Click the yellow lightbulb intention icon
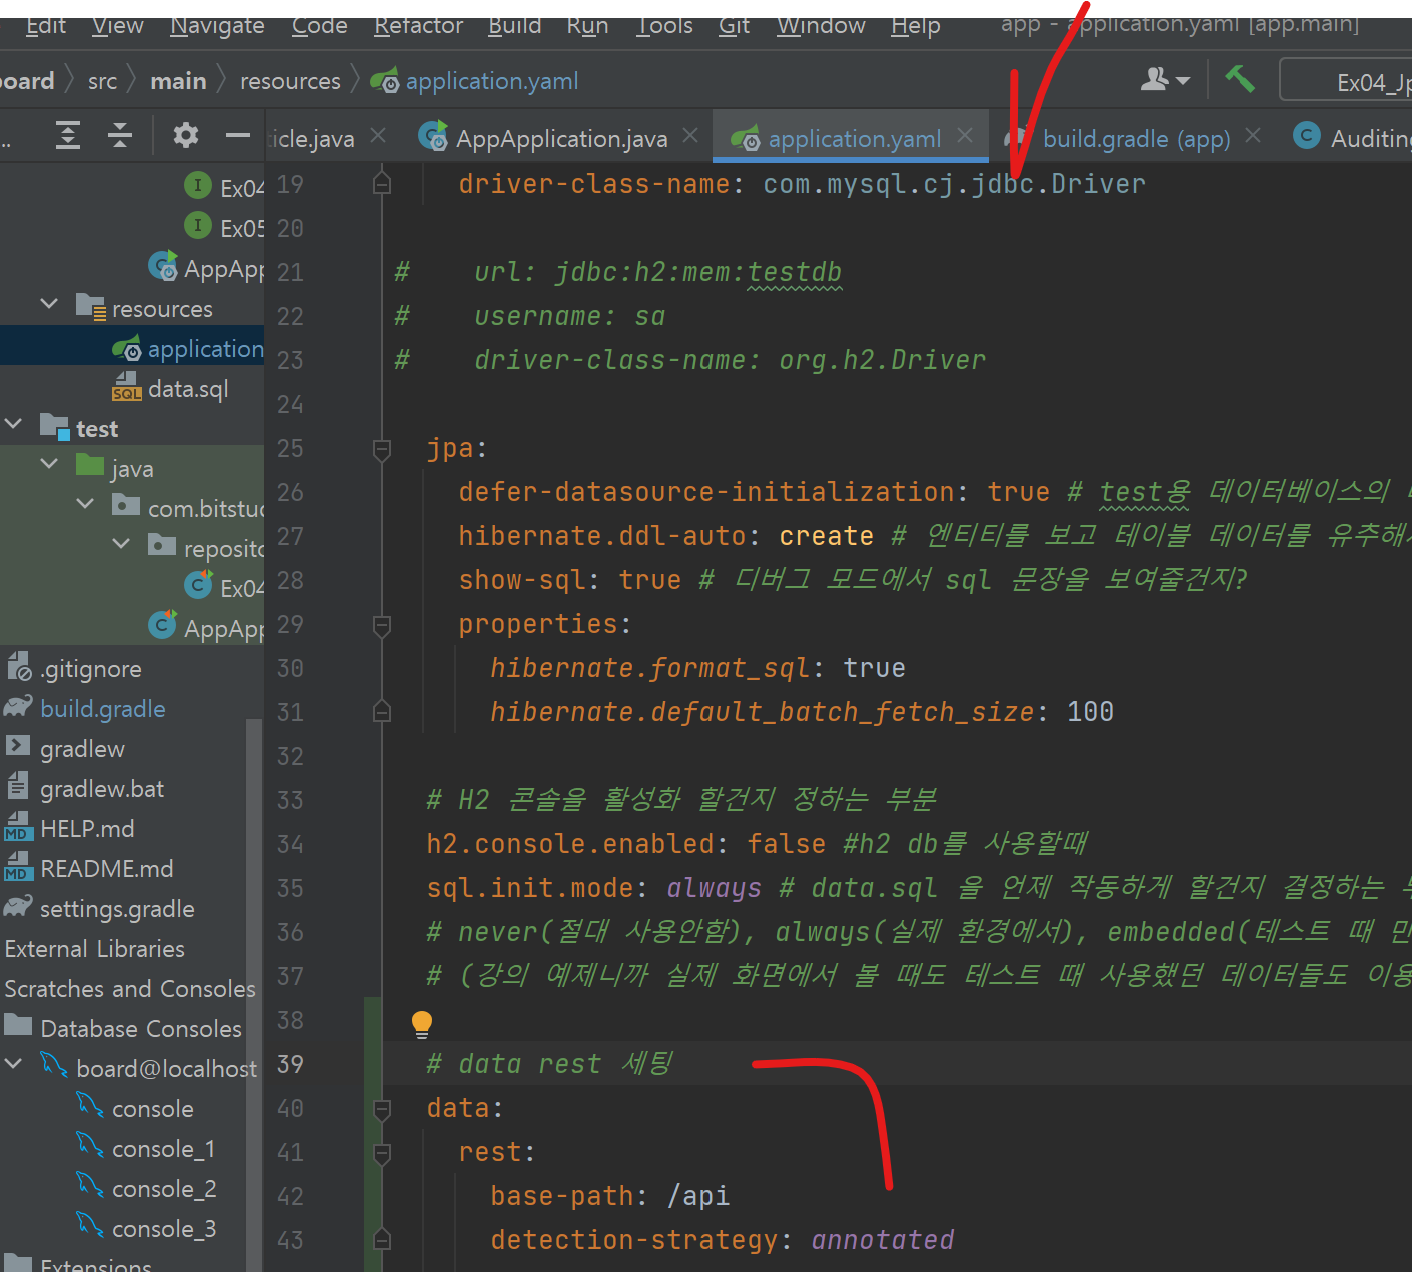The width and height of the screenshot is (1412, 1272). 422,1023
